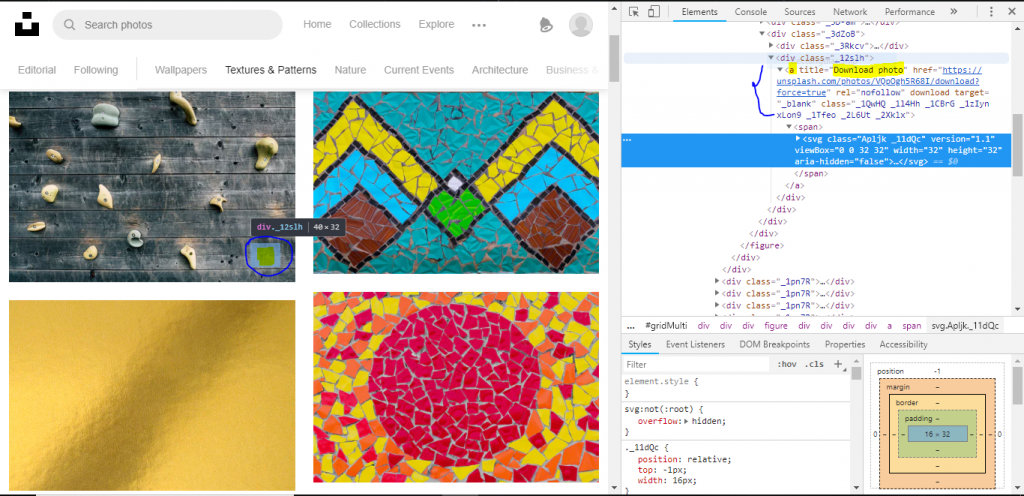The width and height of the screenshot is (1024, 496).
Task: Select the Wallpapers category
Action: [x=181, y=70]
